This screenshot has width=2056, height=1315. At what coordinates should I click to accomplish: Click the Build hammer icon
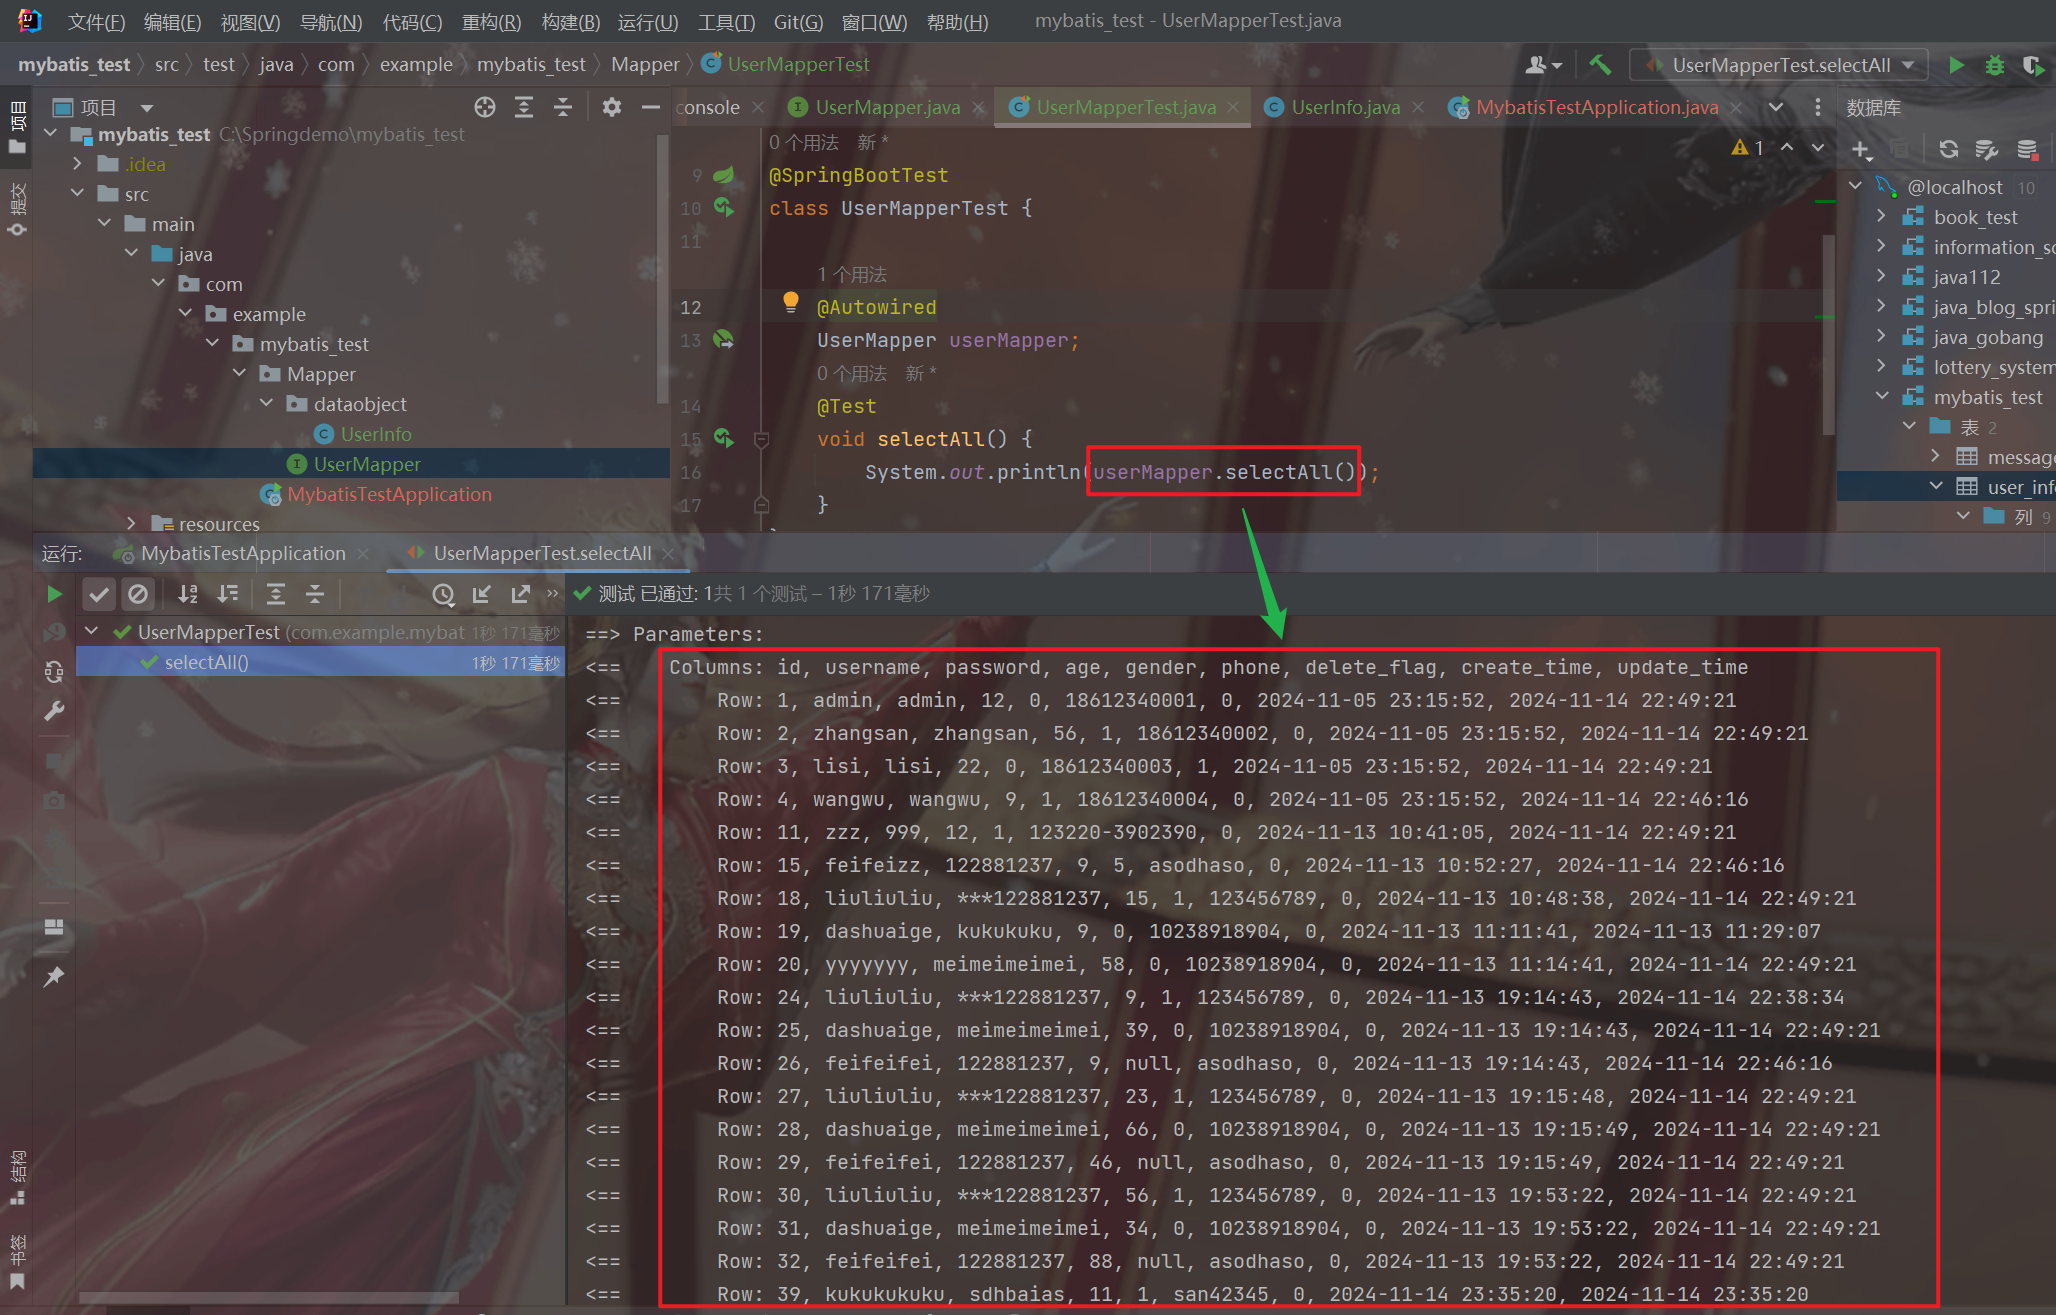tap(1600, 65)
